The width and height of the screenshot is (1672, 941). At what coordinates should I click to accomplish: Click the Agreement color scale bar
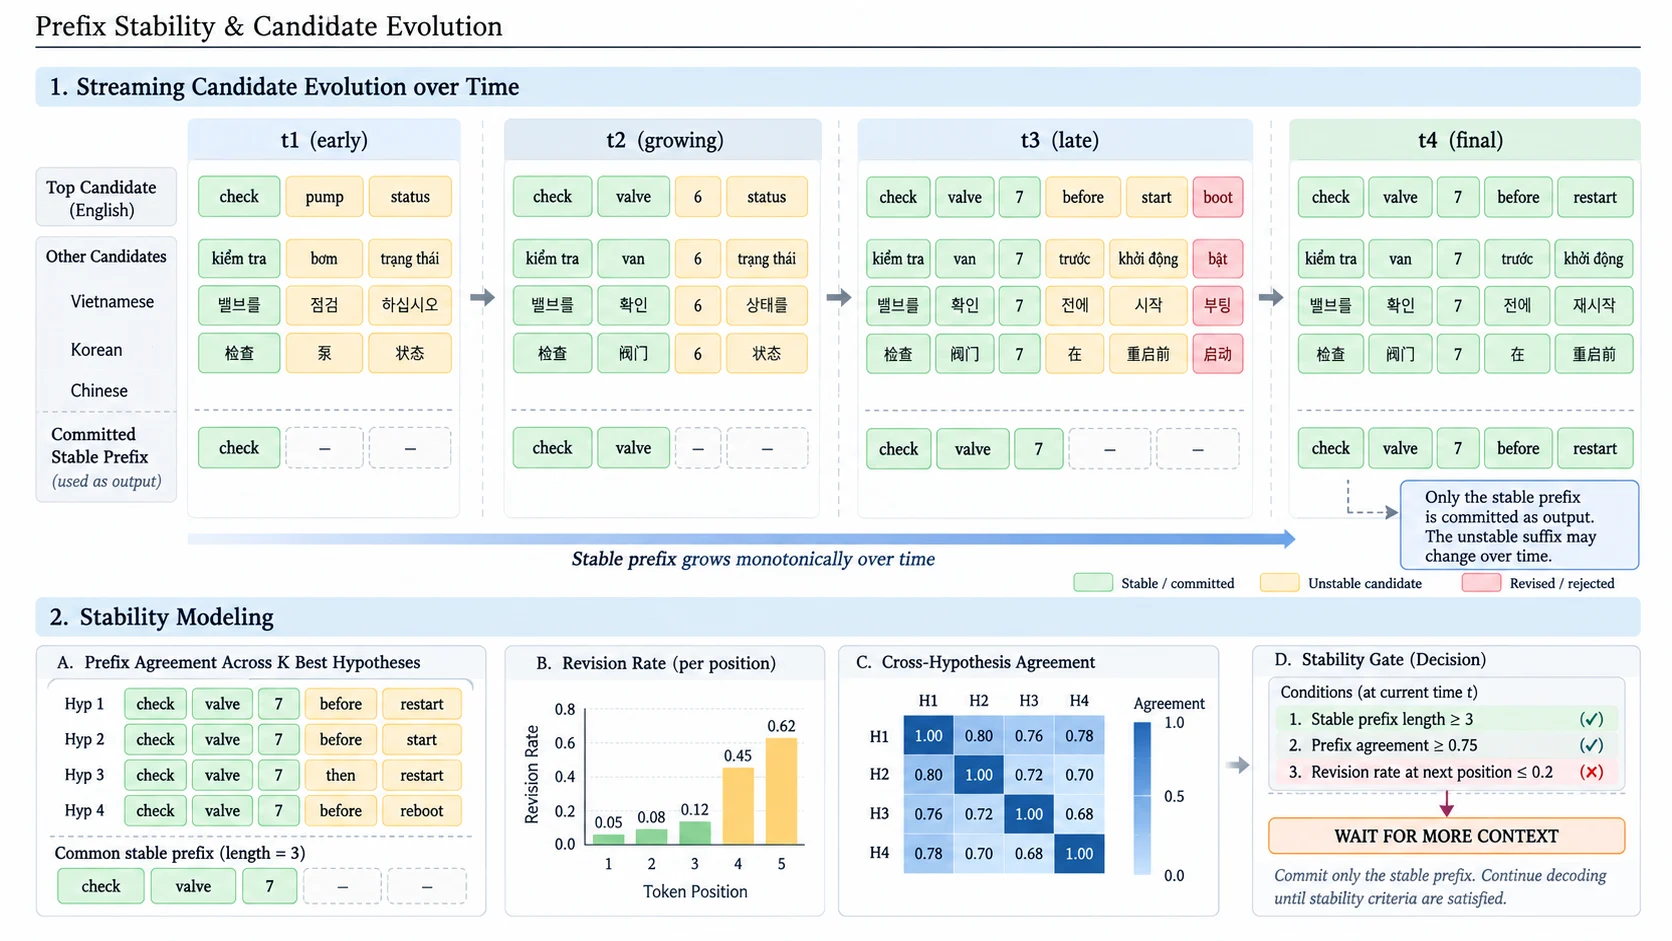point(1142,798)
